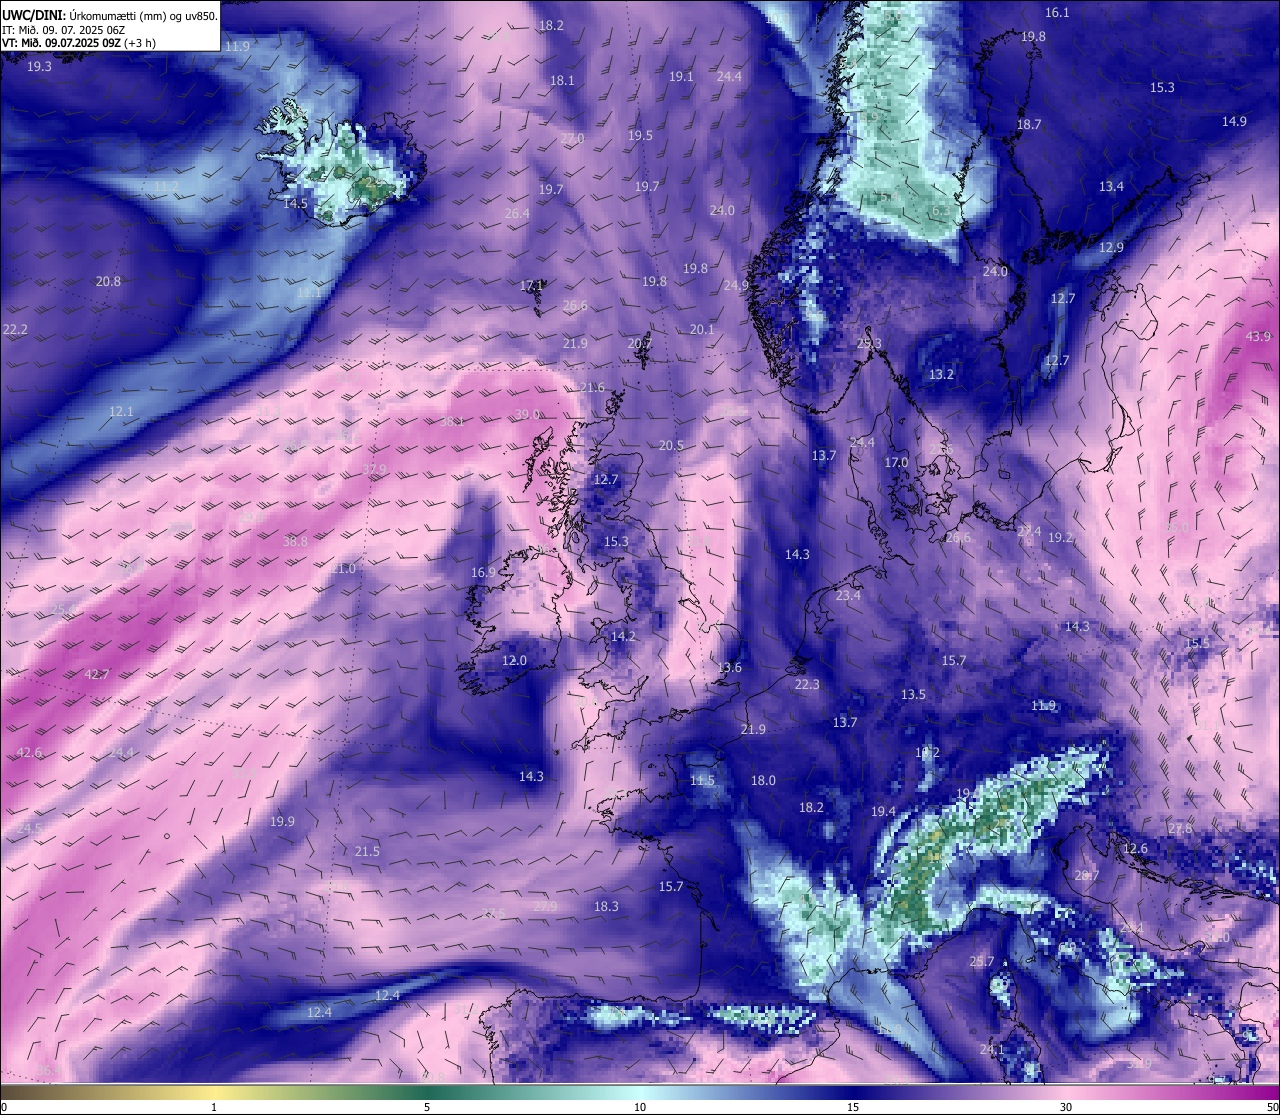Click the 13.2 value over southern Sweden
The image size is (1280, 1115).
[x=941, y=375]
